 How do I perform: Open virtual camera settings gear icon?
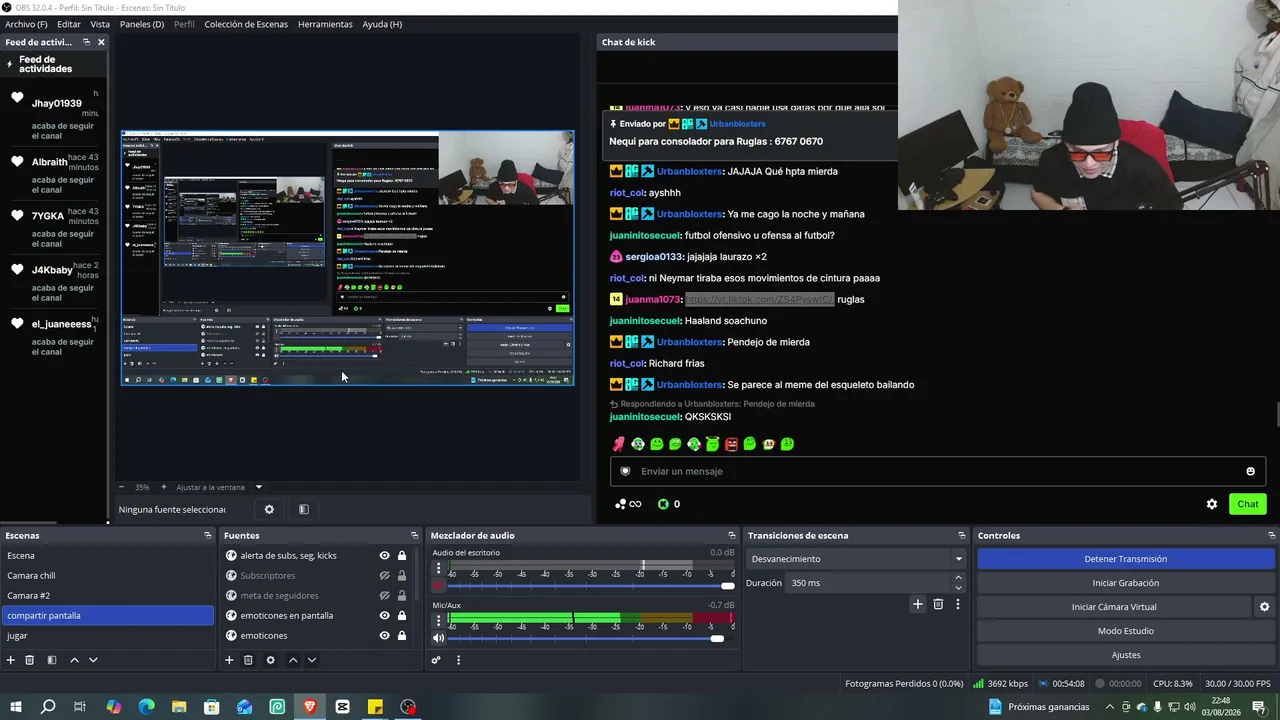[1264, 607]
